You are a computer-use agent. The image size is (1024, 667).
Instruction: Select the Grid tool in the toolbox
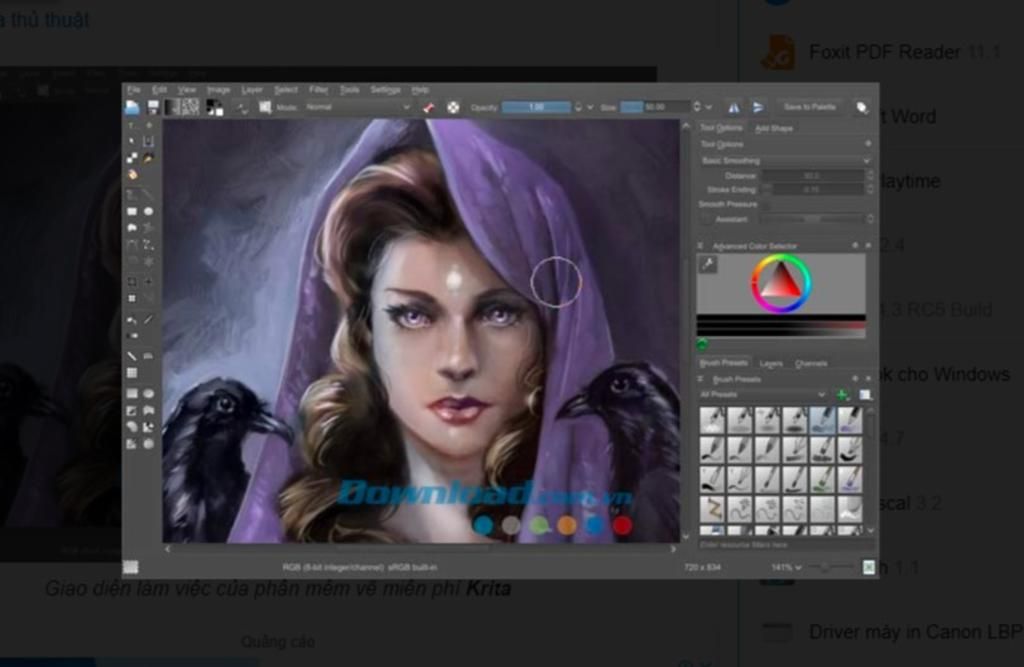tap(132, 372)
